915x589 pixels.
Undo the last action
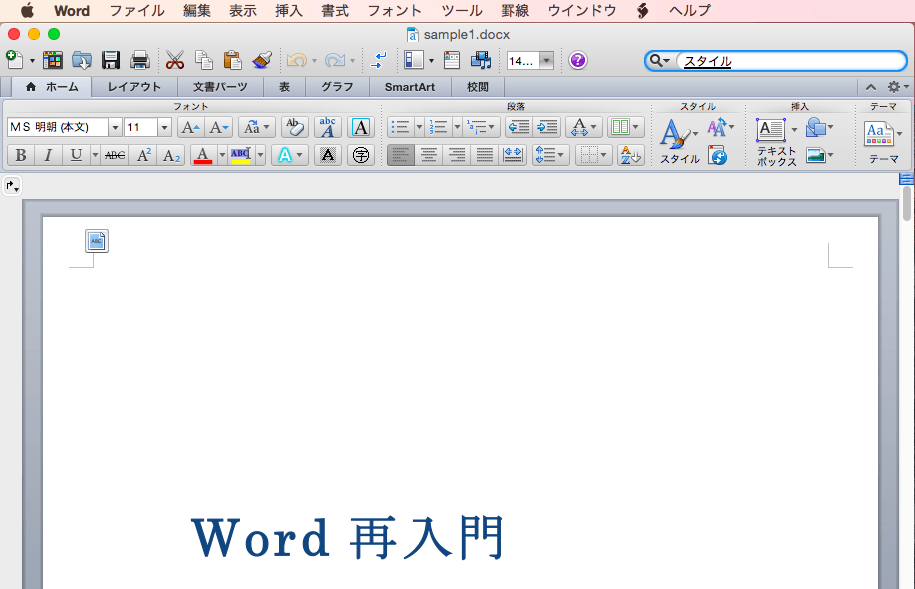coord(297,60)
